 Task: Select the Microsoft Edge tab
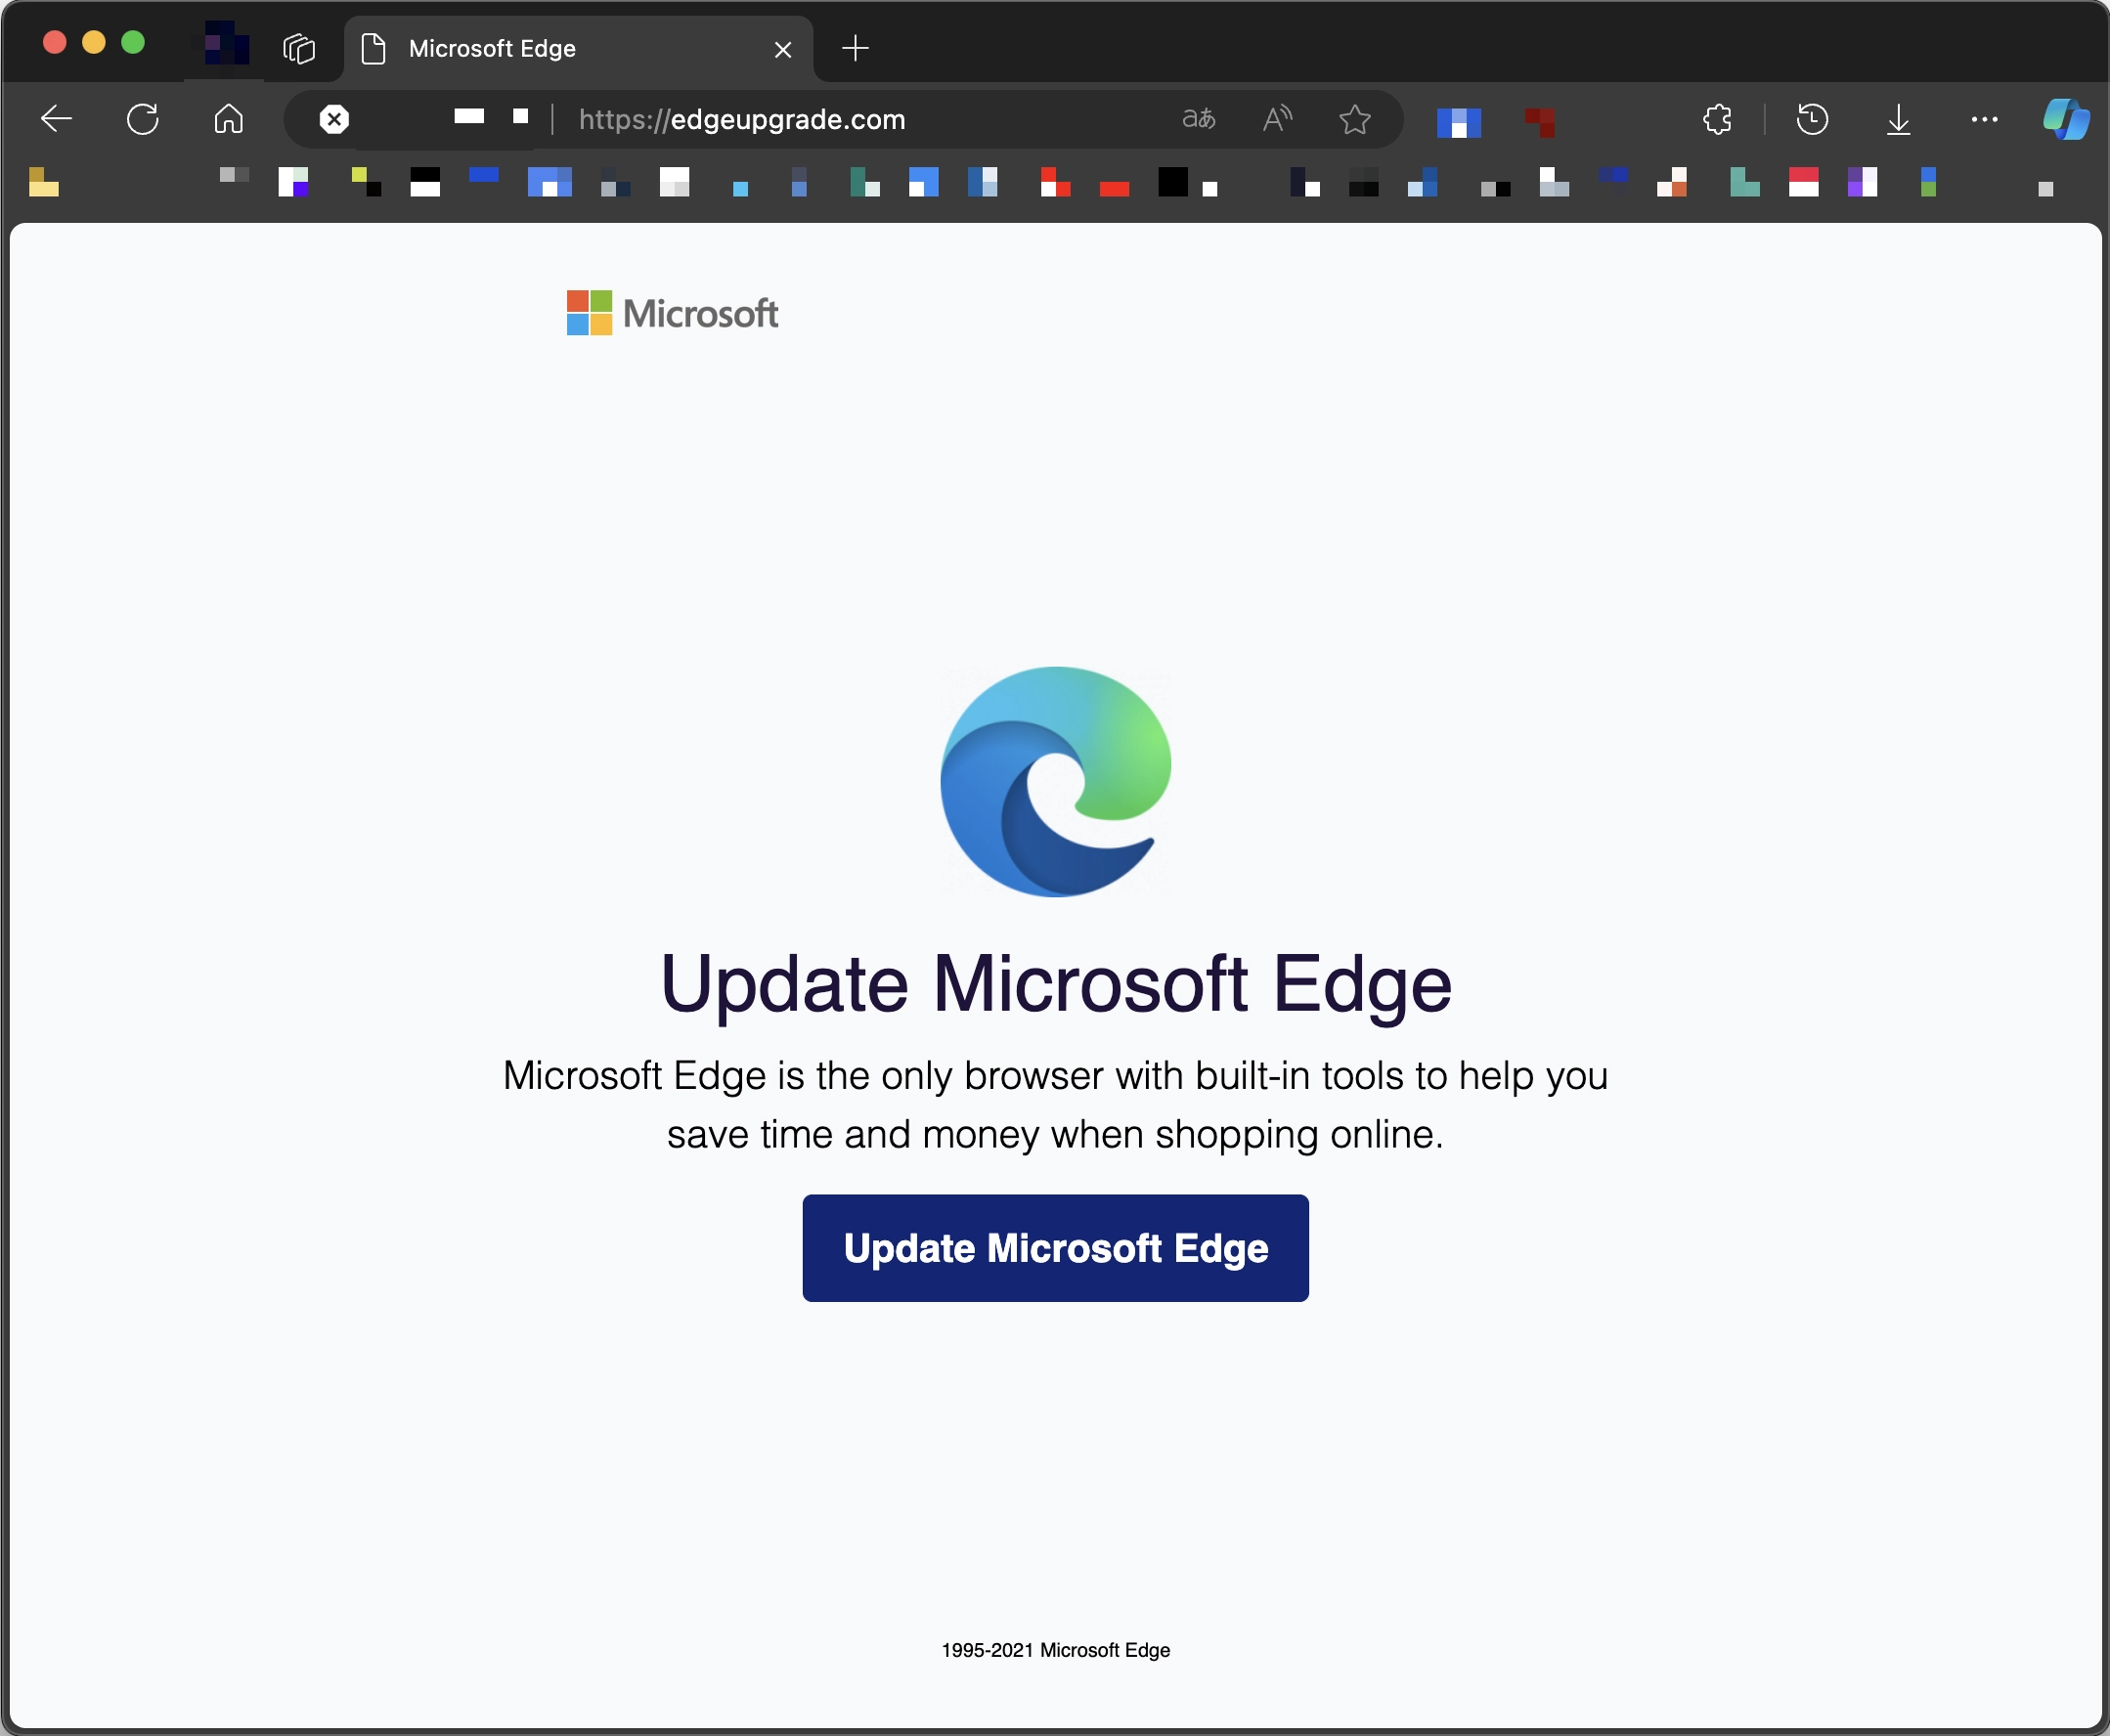coord(578,49)
